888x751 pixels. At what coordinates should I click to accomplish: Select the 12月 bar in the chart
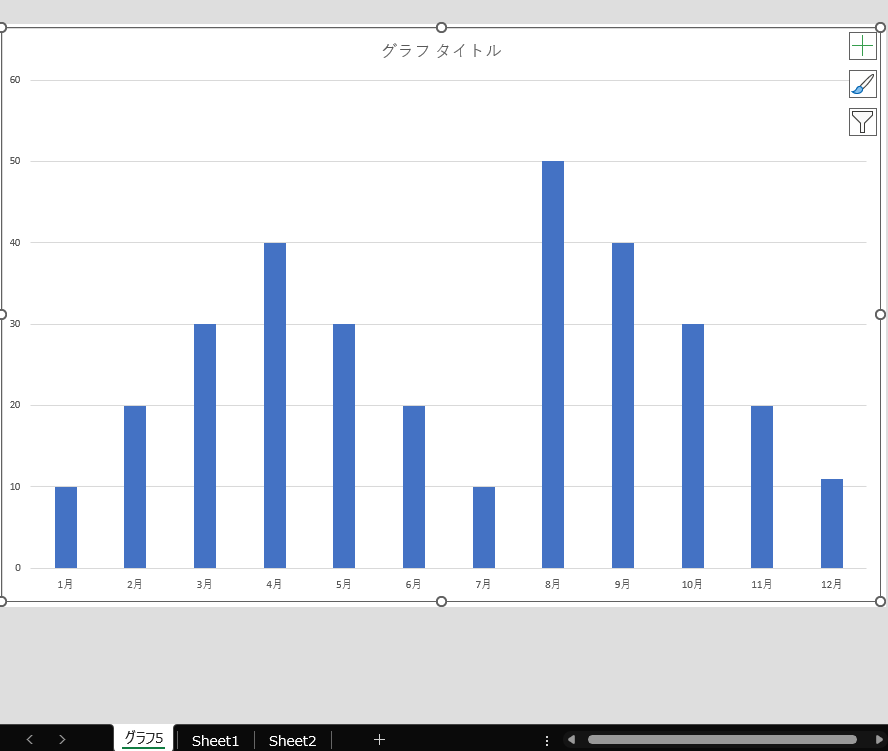(832, 523)
